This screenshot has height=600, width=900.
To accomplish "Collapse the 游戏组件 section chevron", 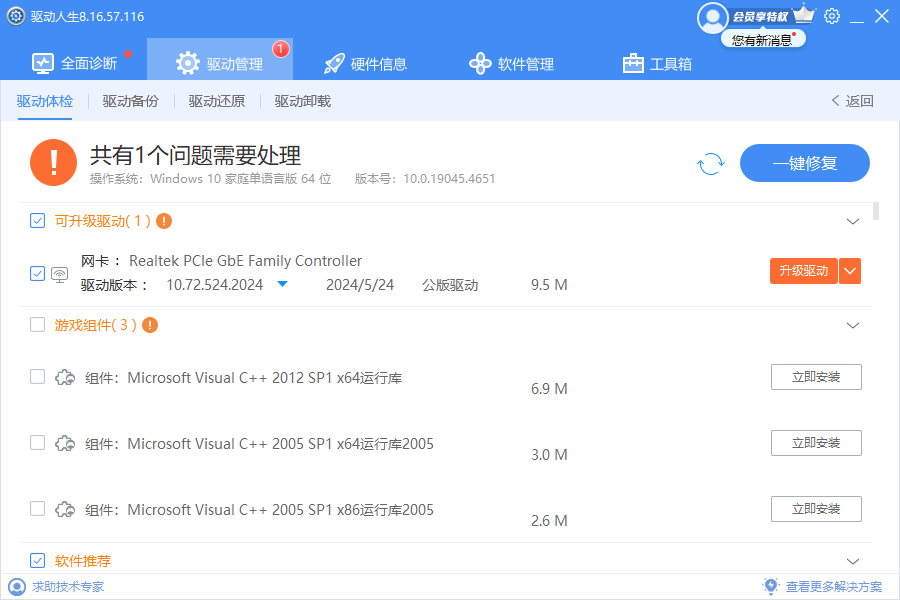I will [853, 325].
